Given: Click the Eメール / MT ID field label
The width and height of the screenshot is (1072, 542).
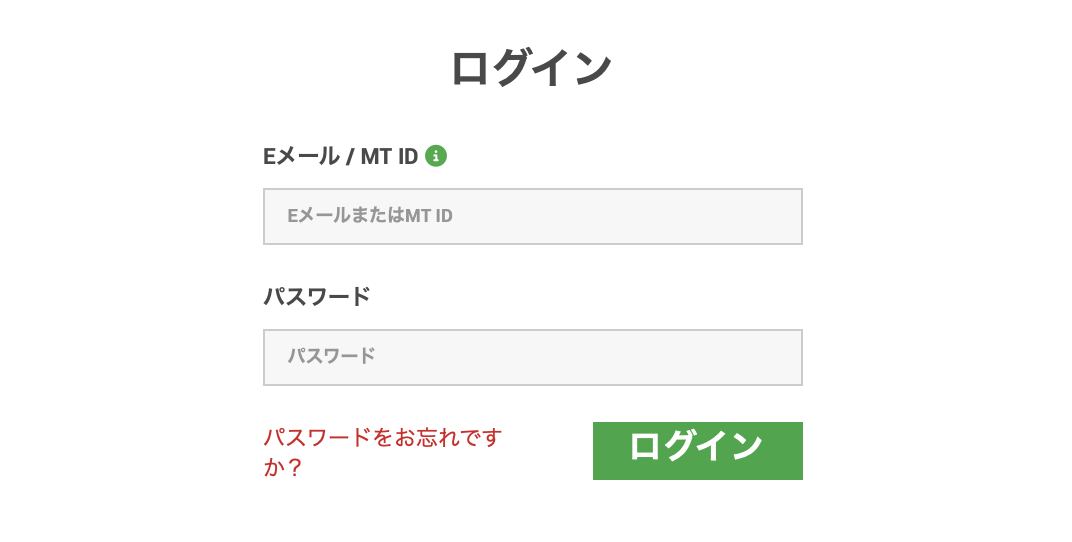Looking at the screenshot, I should pyautogui.click(x=340, y=157).
